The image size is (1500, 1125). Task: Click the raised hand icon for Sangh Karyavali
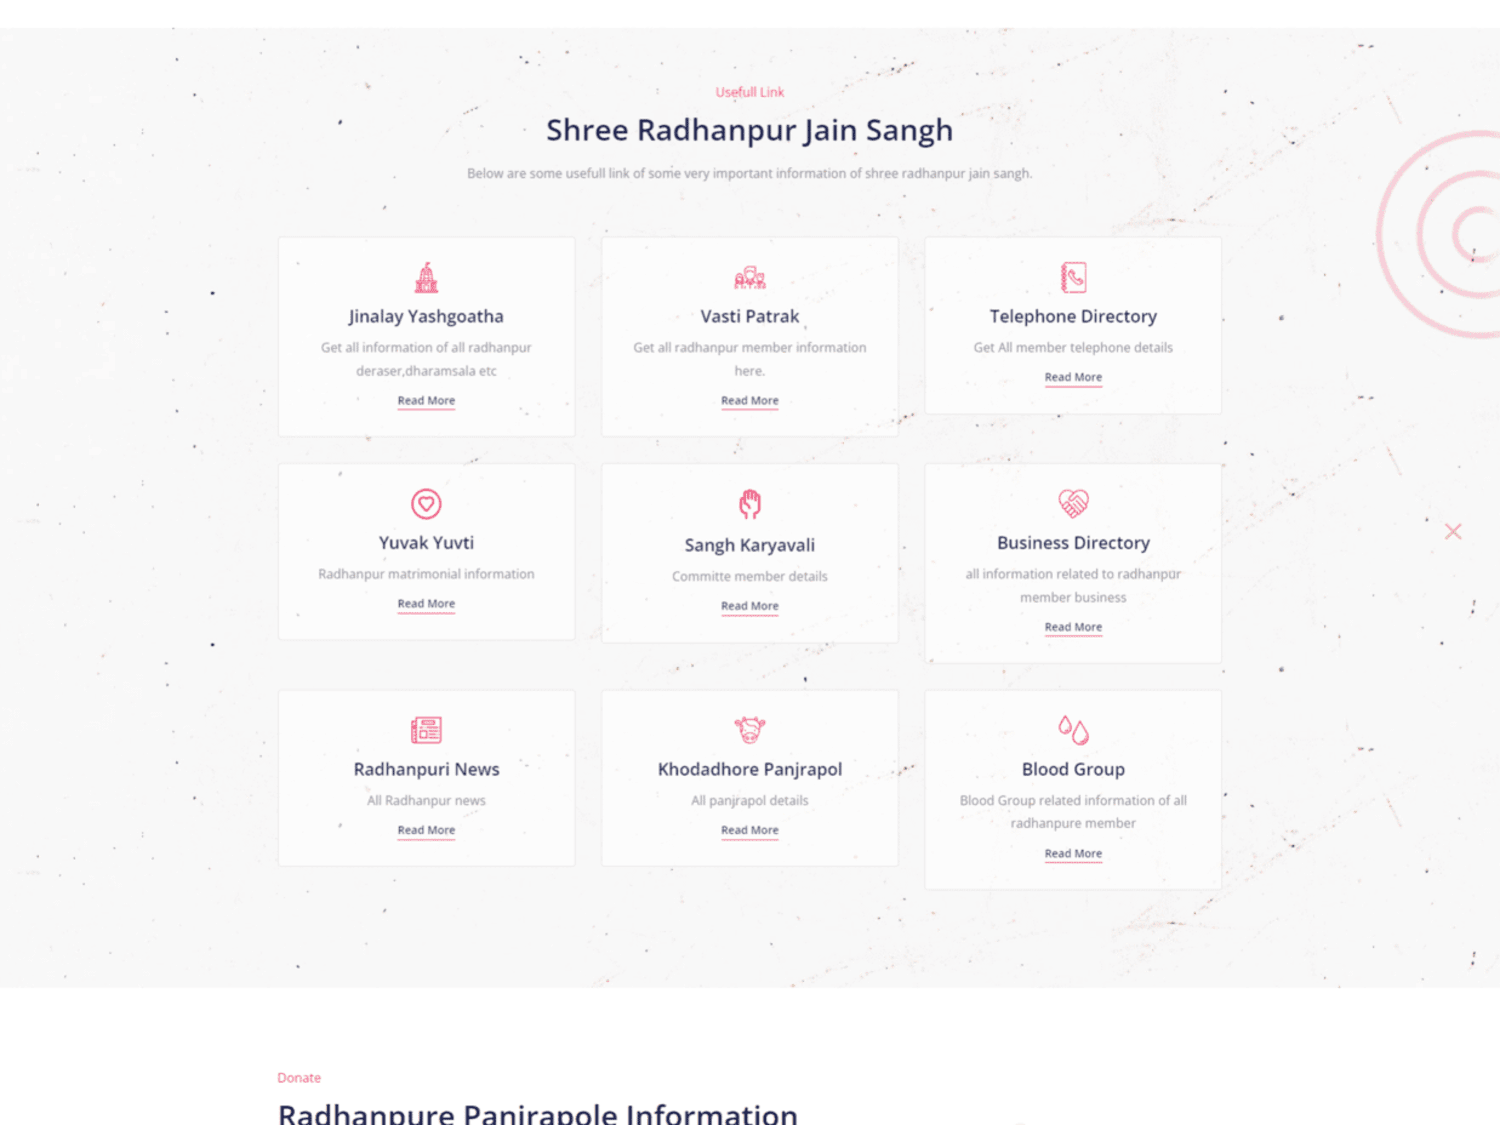point(750,504)
